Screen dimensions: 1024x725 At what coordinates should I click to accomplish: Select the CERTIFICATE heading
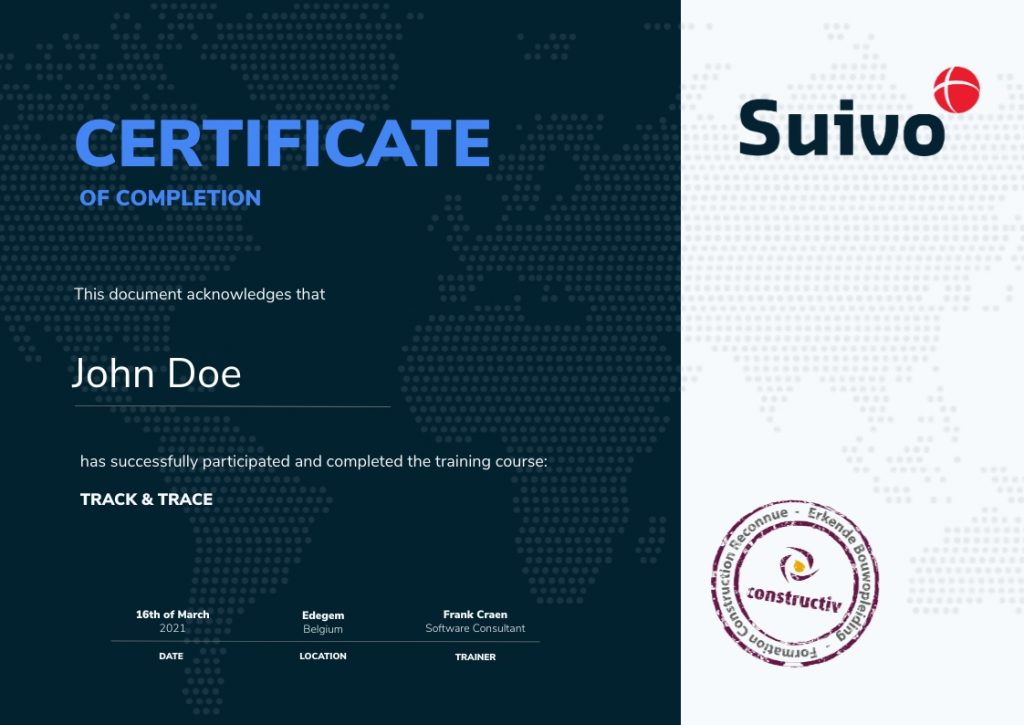point(283,143)
